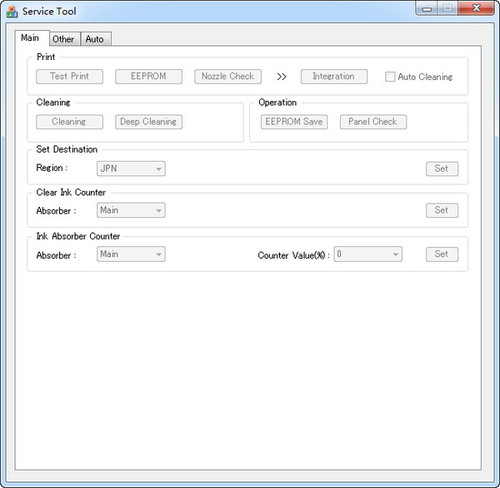Viewport: 500px width, 488px height.
Task: Click the Service Tool app icon
Action: (12, 11)
